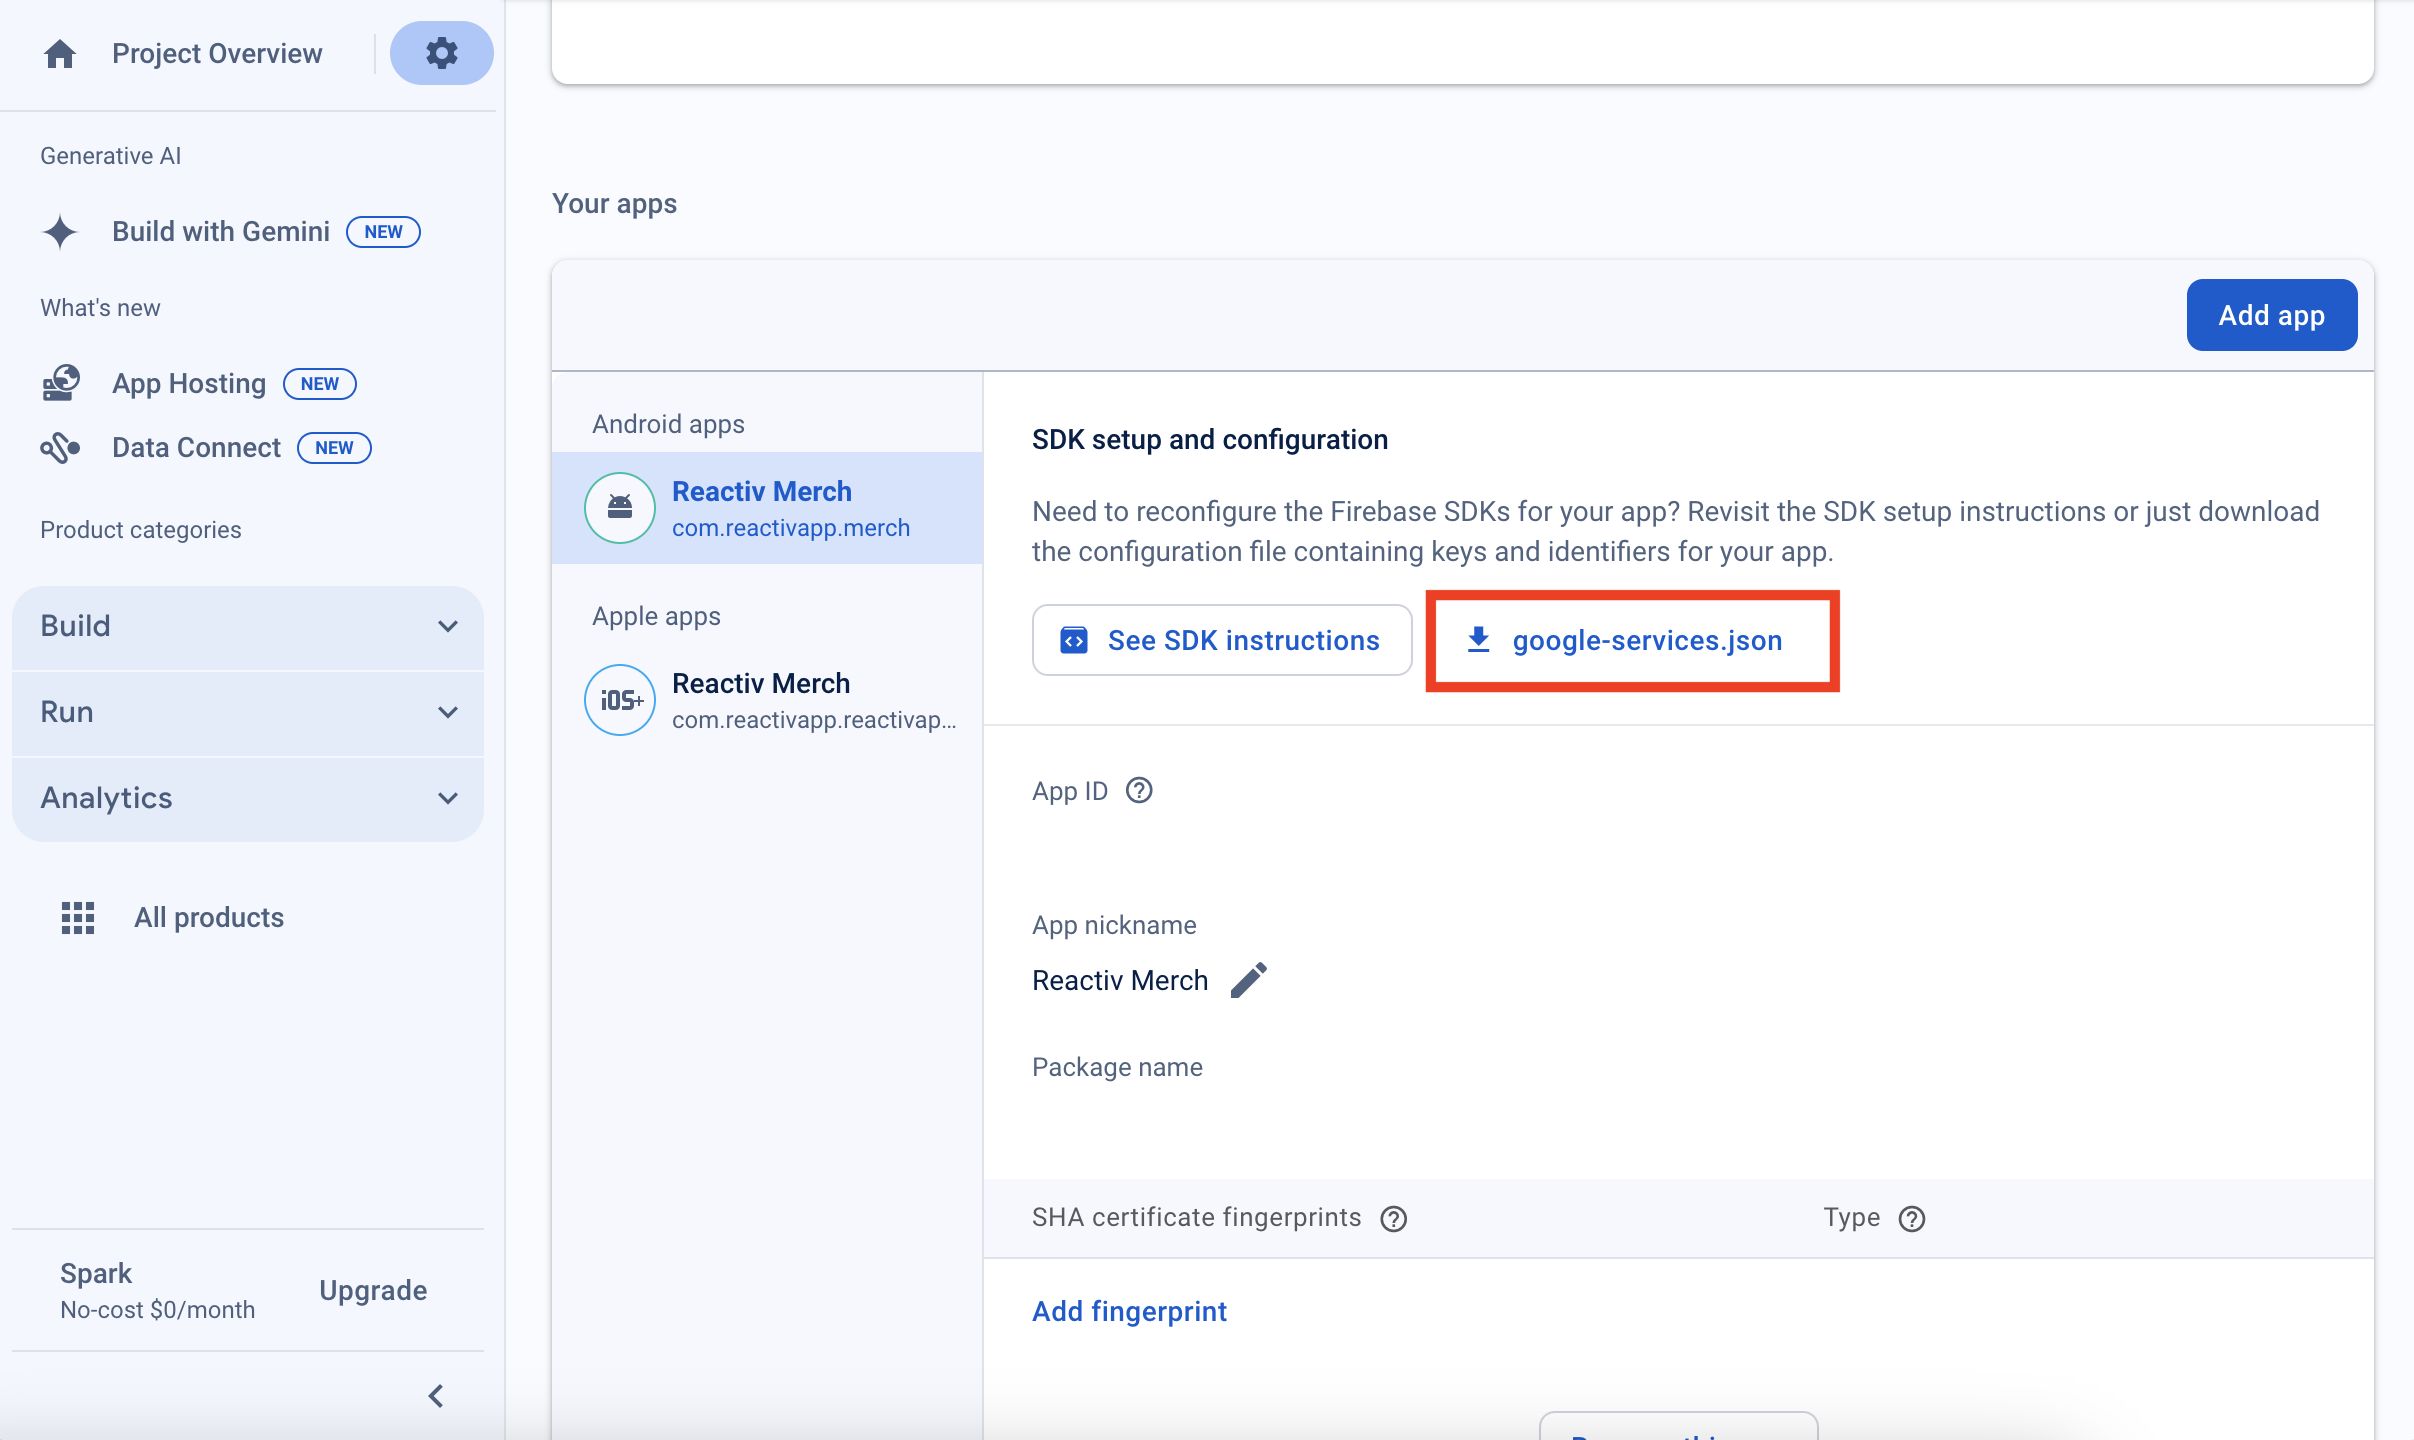Click the Add fingerprint link

tap(1129, 1311)
